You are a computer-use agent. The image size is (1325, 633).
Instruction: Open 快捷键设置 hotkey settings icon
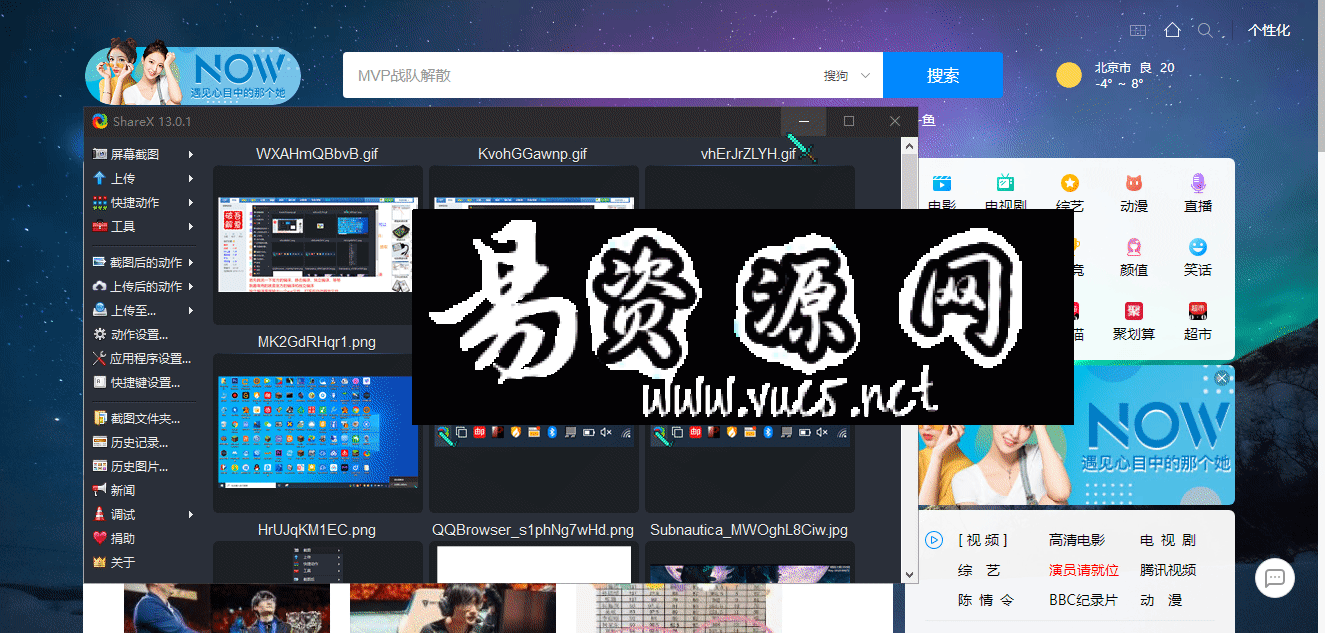coord(99,382)
